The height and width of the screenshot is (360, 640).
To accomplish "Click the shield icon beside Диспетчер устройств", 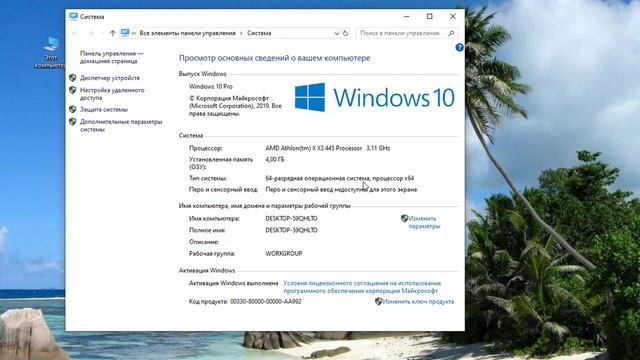I will coord(73,78).
